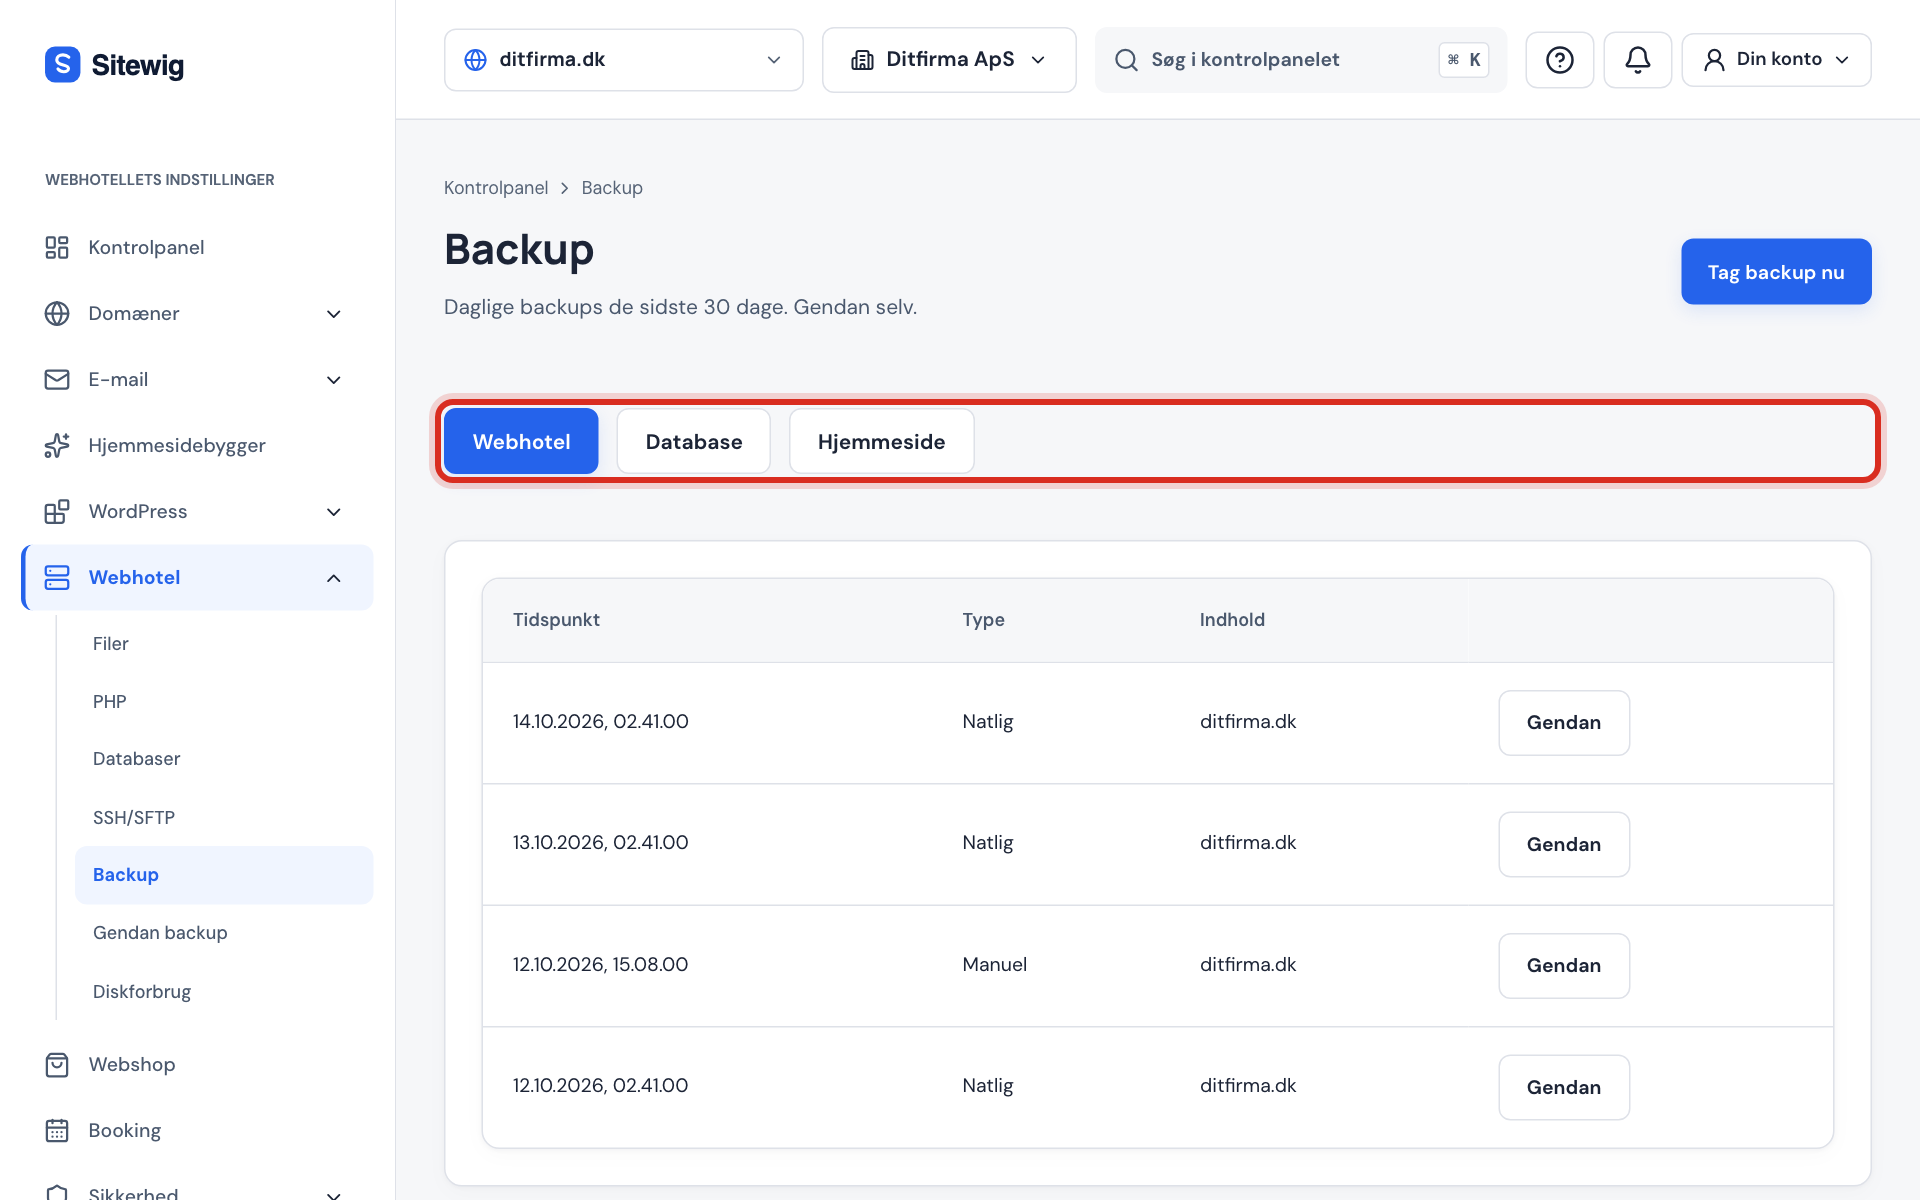Restore the 14.10.2026 backup with Gendan
The width and height of the screenshot is (1920, 1200).
tap(1564, 722)
